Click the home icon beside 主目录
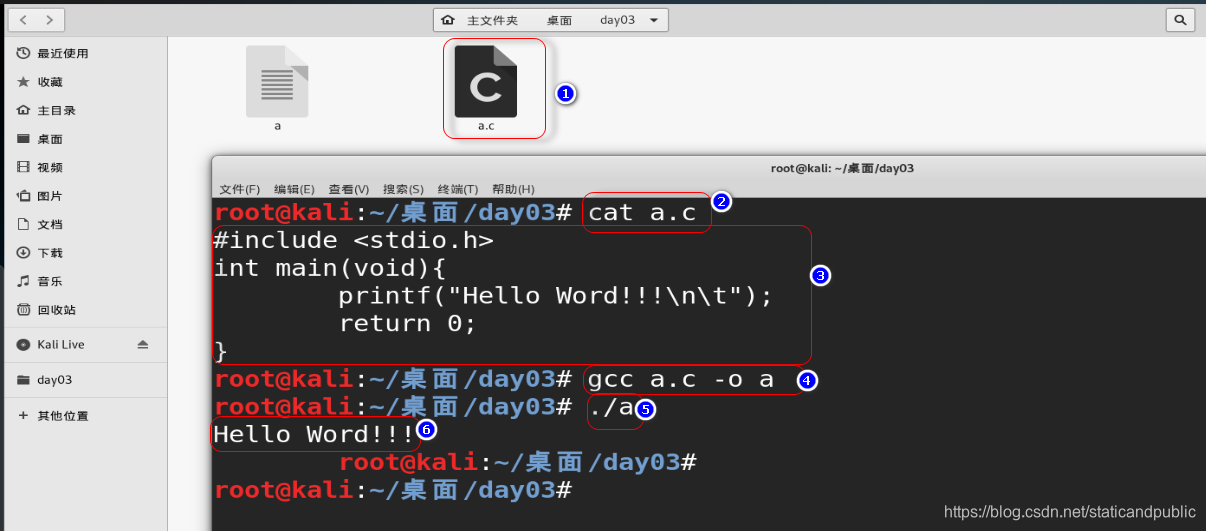 pos(23,110)
